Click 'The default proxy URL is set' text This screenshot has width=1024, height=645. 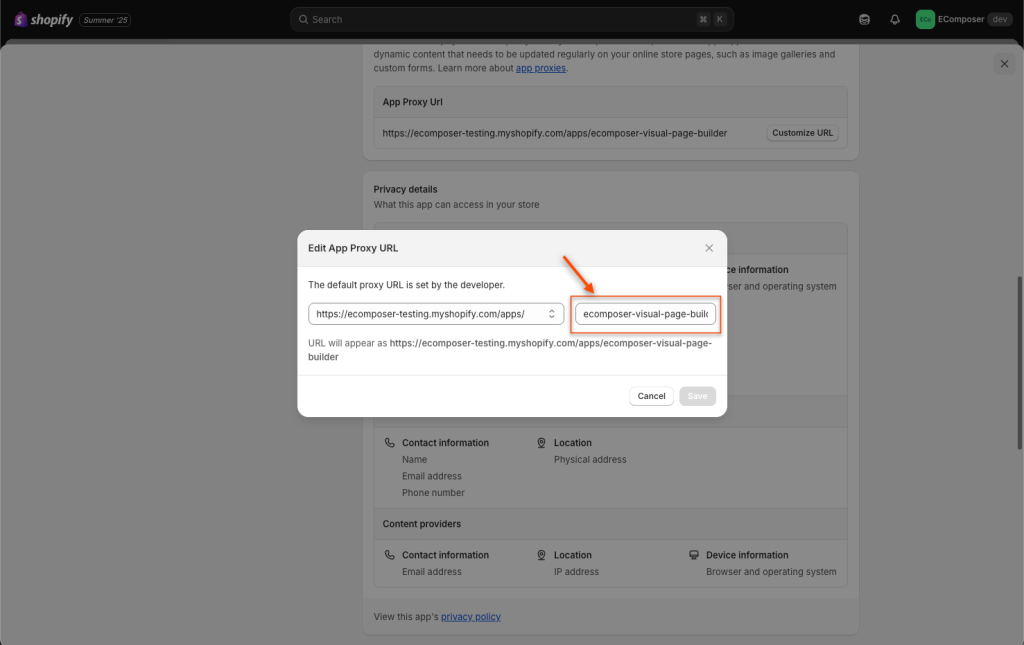point(406,285)
